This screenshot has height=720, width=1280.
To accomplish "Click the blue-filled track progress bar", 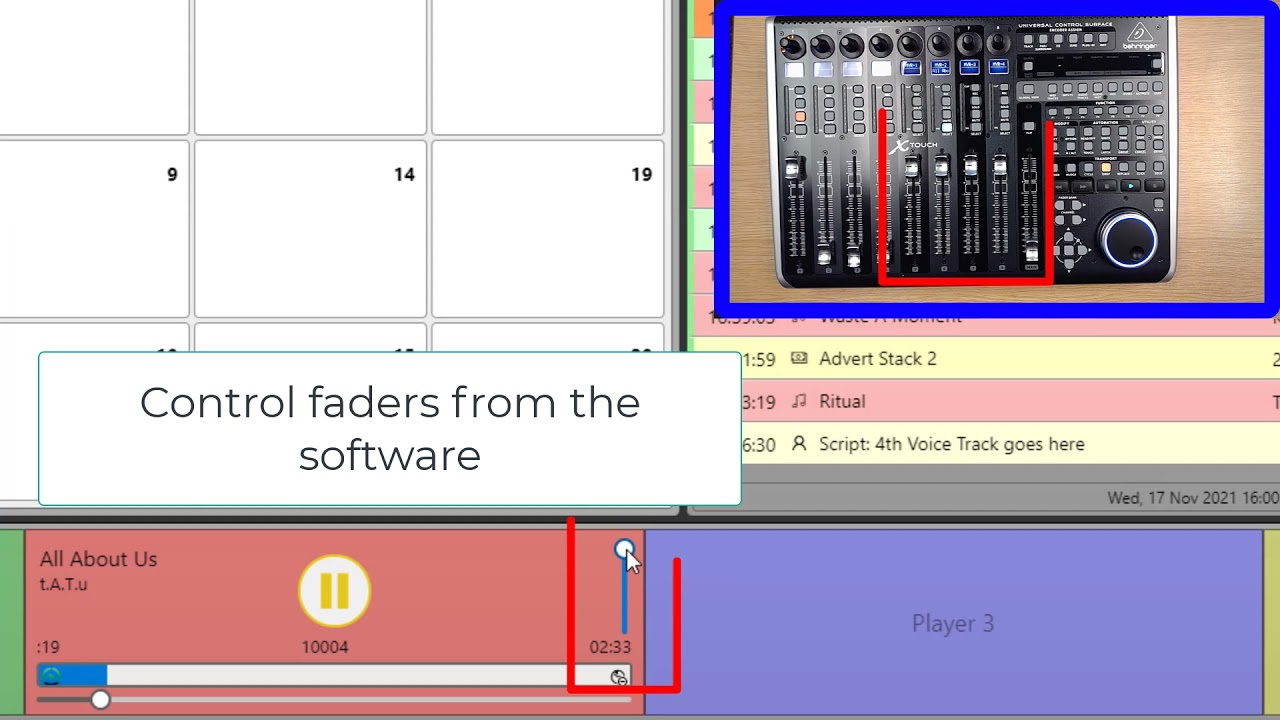I will pyautogui.click(x=334, y=676).
